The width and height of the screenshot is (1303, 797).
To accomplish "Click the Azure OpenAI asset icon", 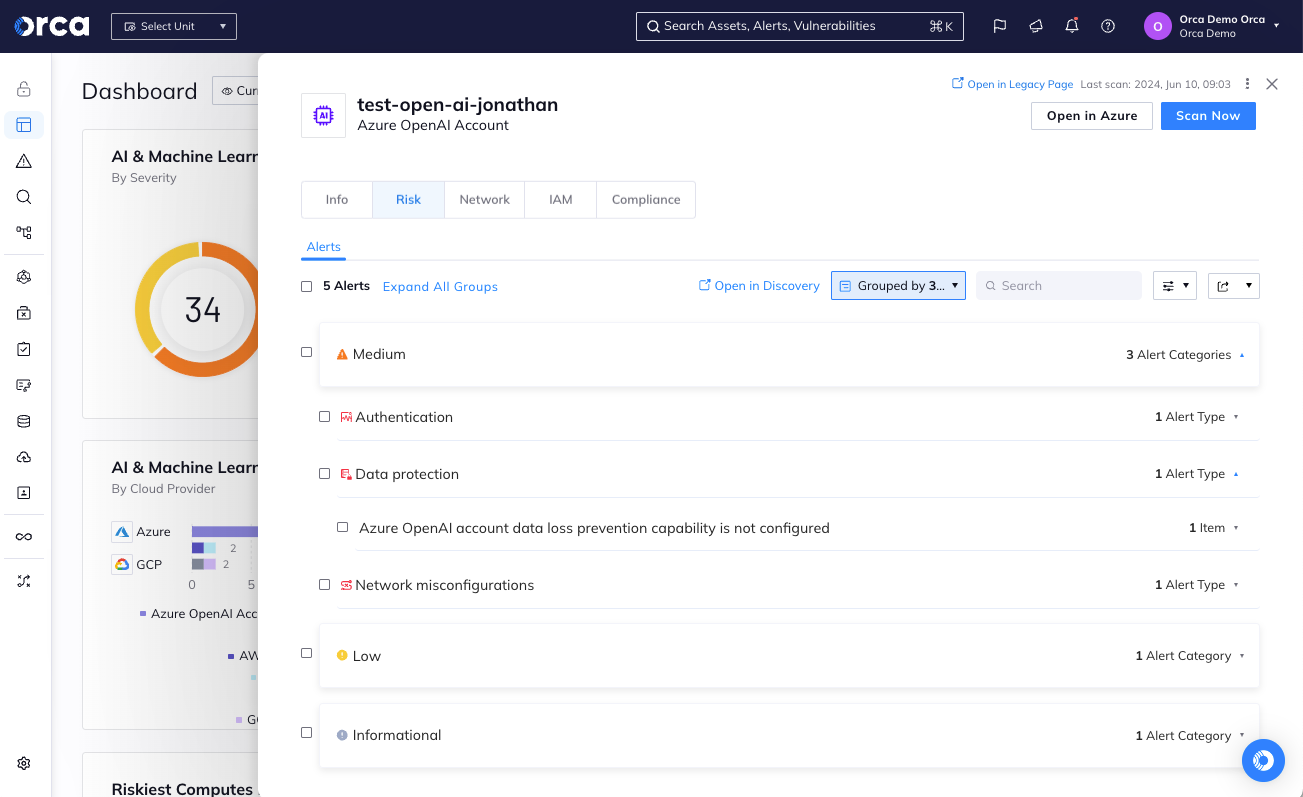I will pos(323,116).
